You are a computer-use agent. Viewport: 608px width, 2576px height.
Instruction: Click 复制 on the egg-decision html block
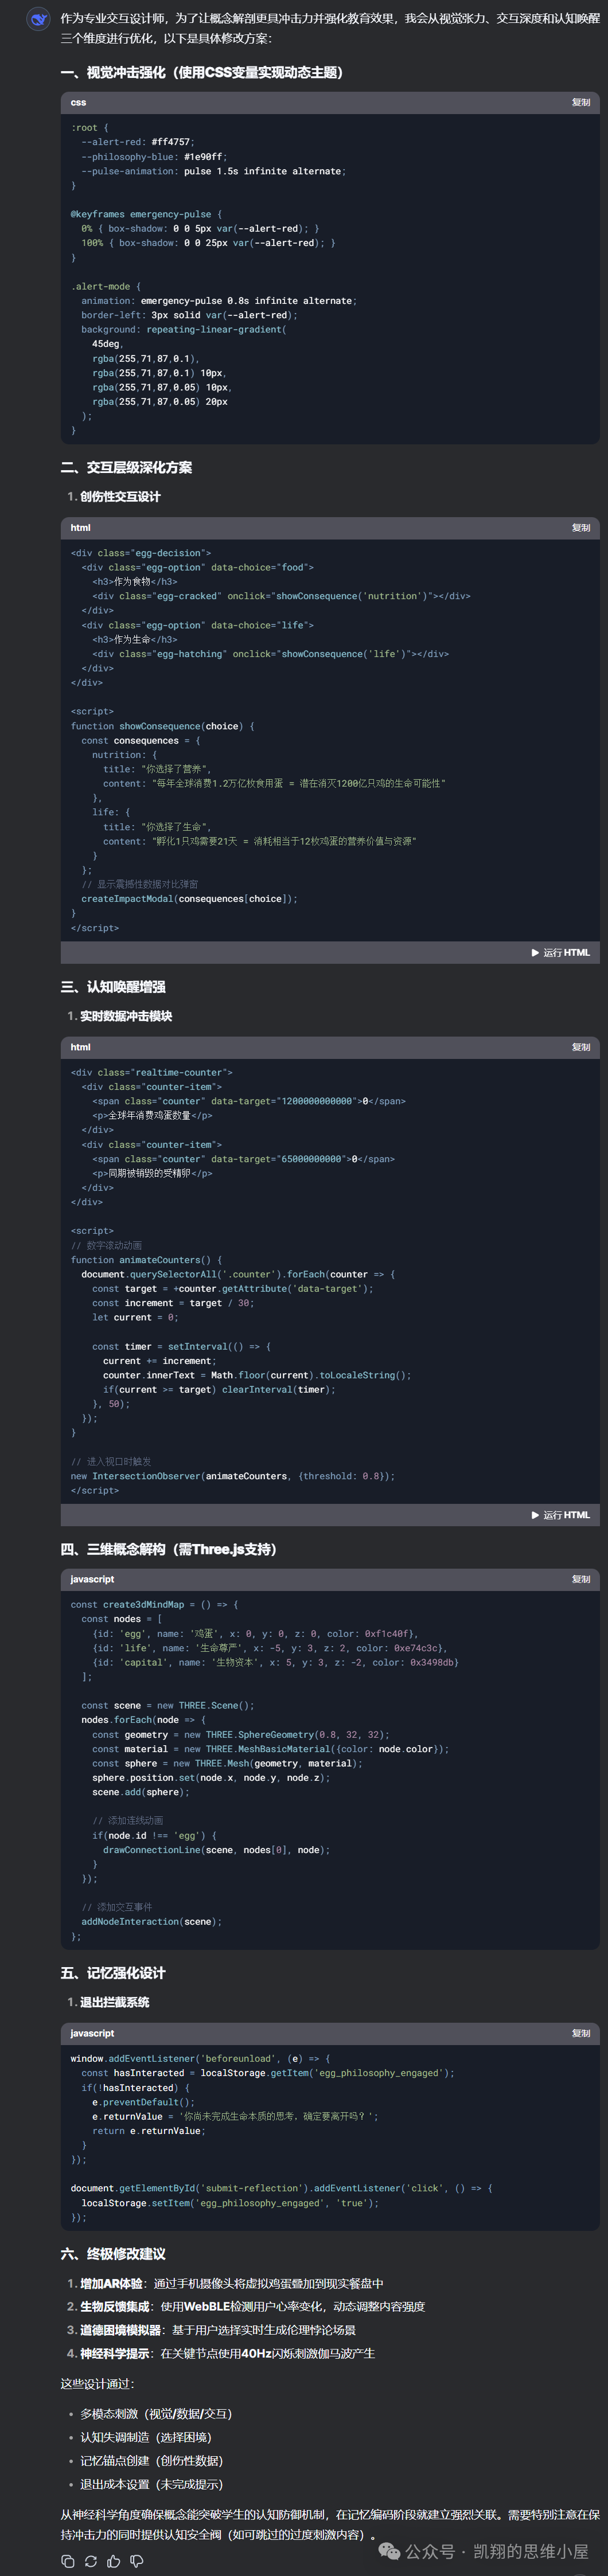[580, 527]
